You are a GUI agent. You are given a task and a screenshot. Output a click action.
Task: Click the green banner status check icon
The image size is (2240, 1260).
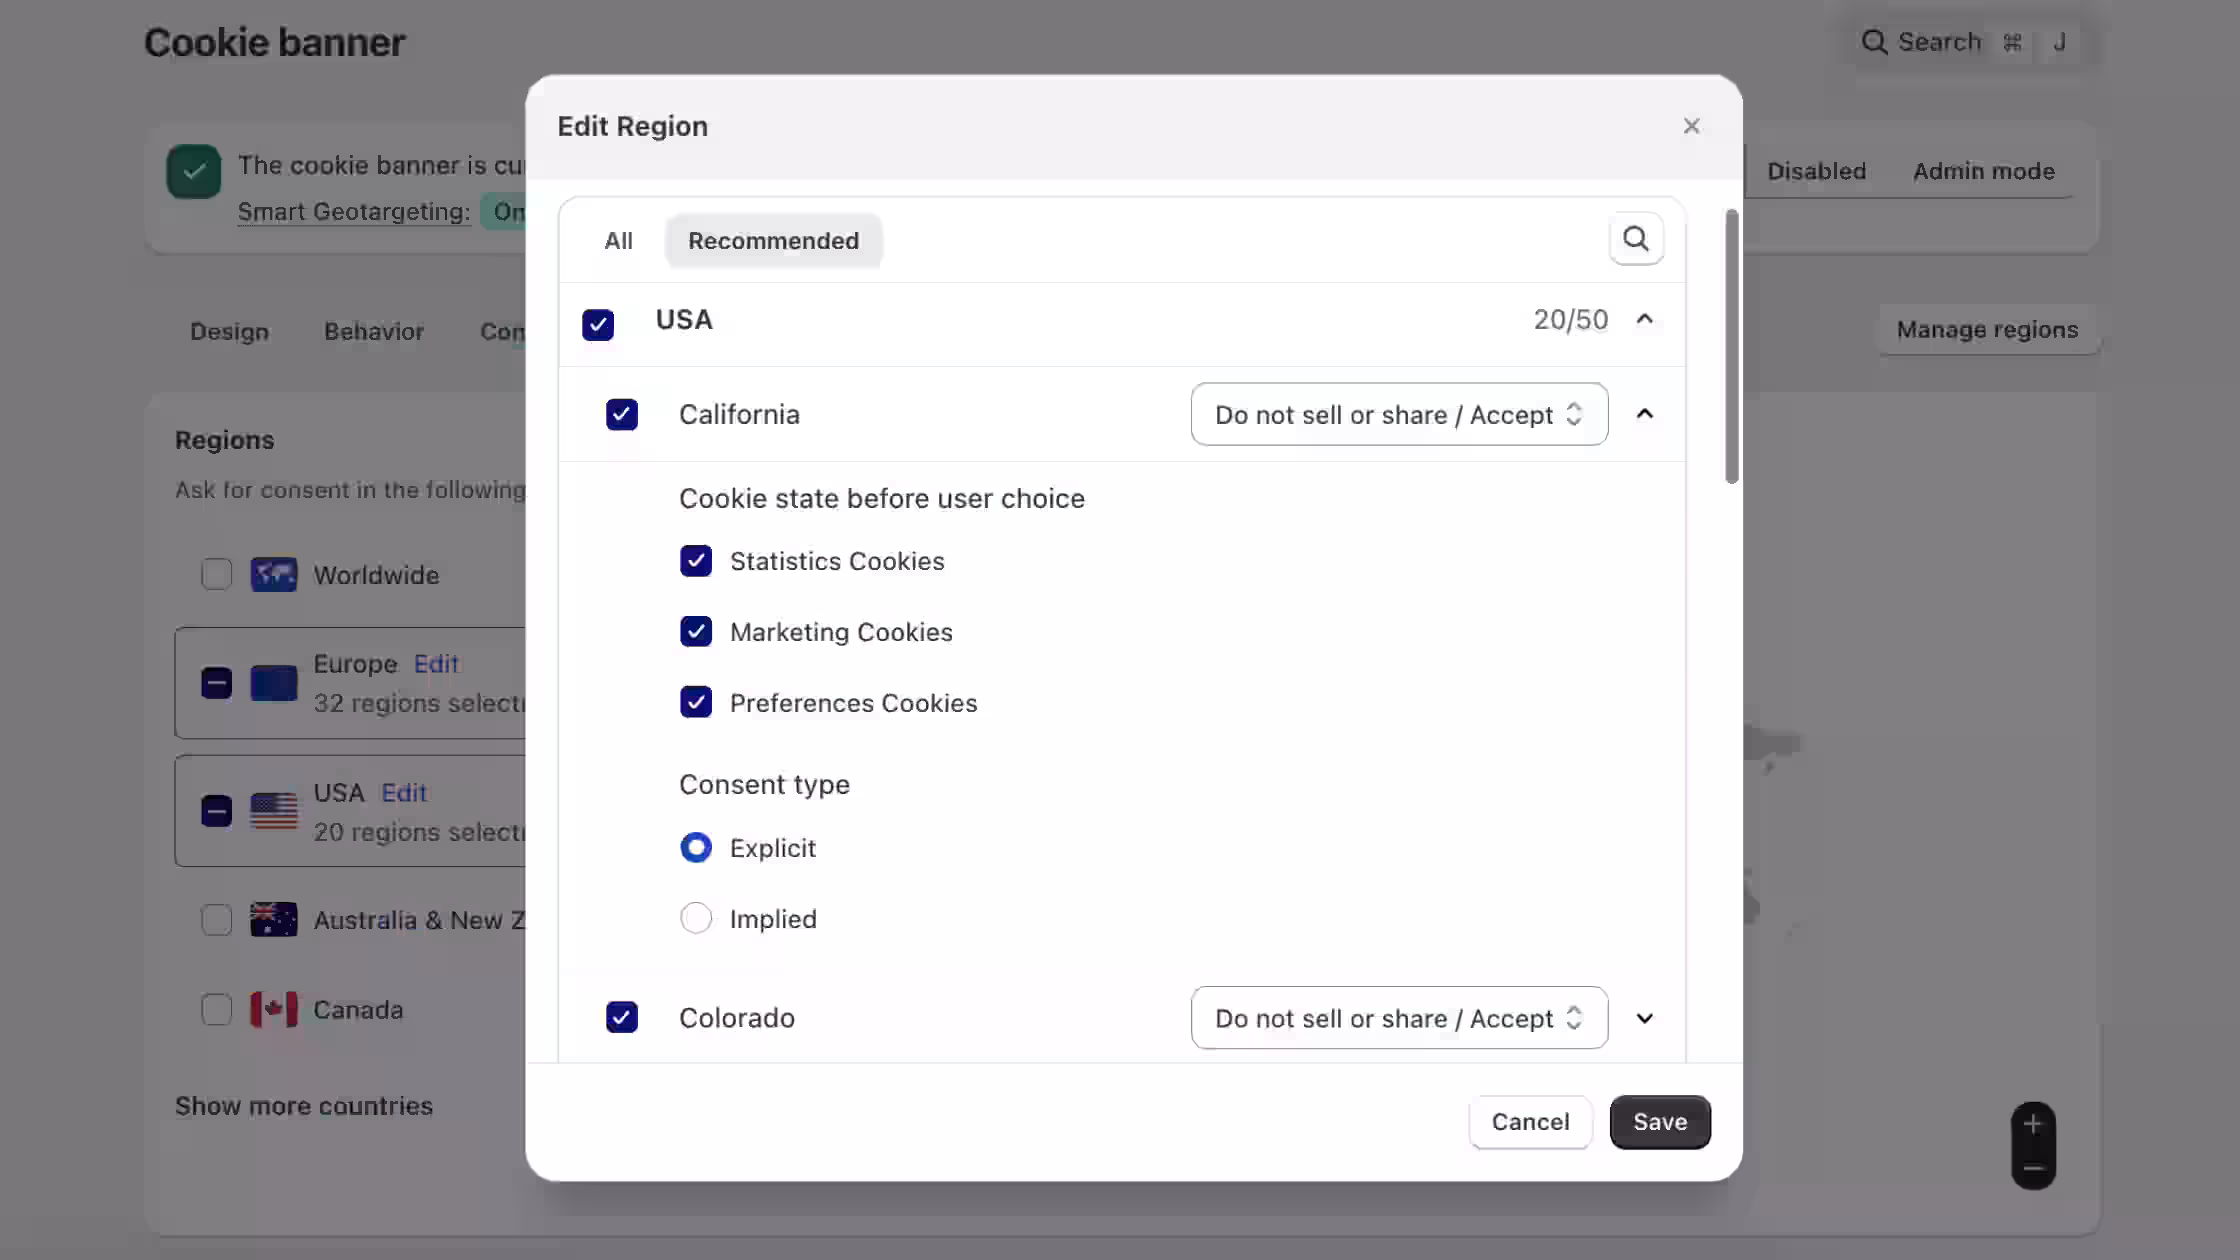pyautogui.click(x=194, y=172)
